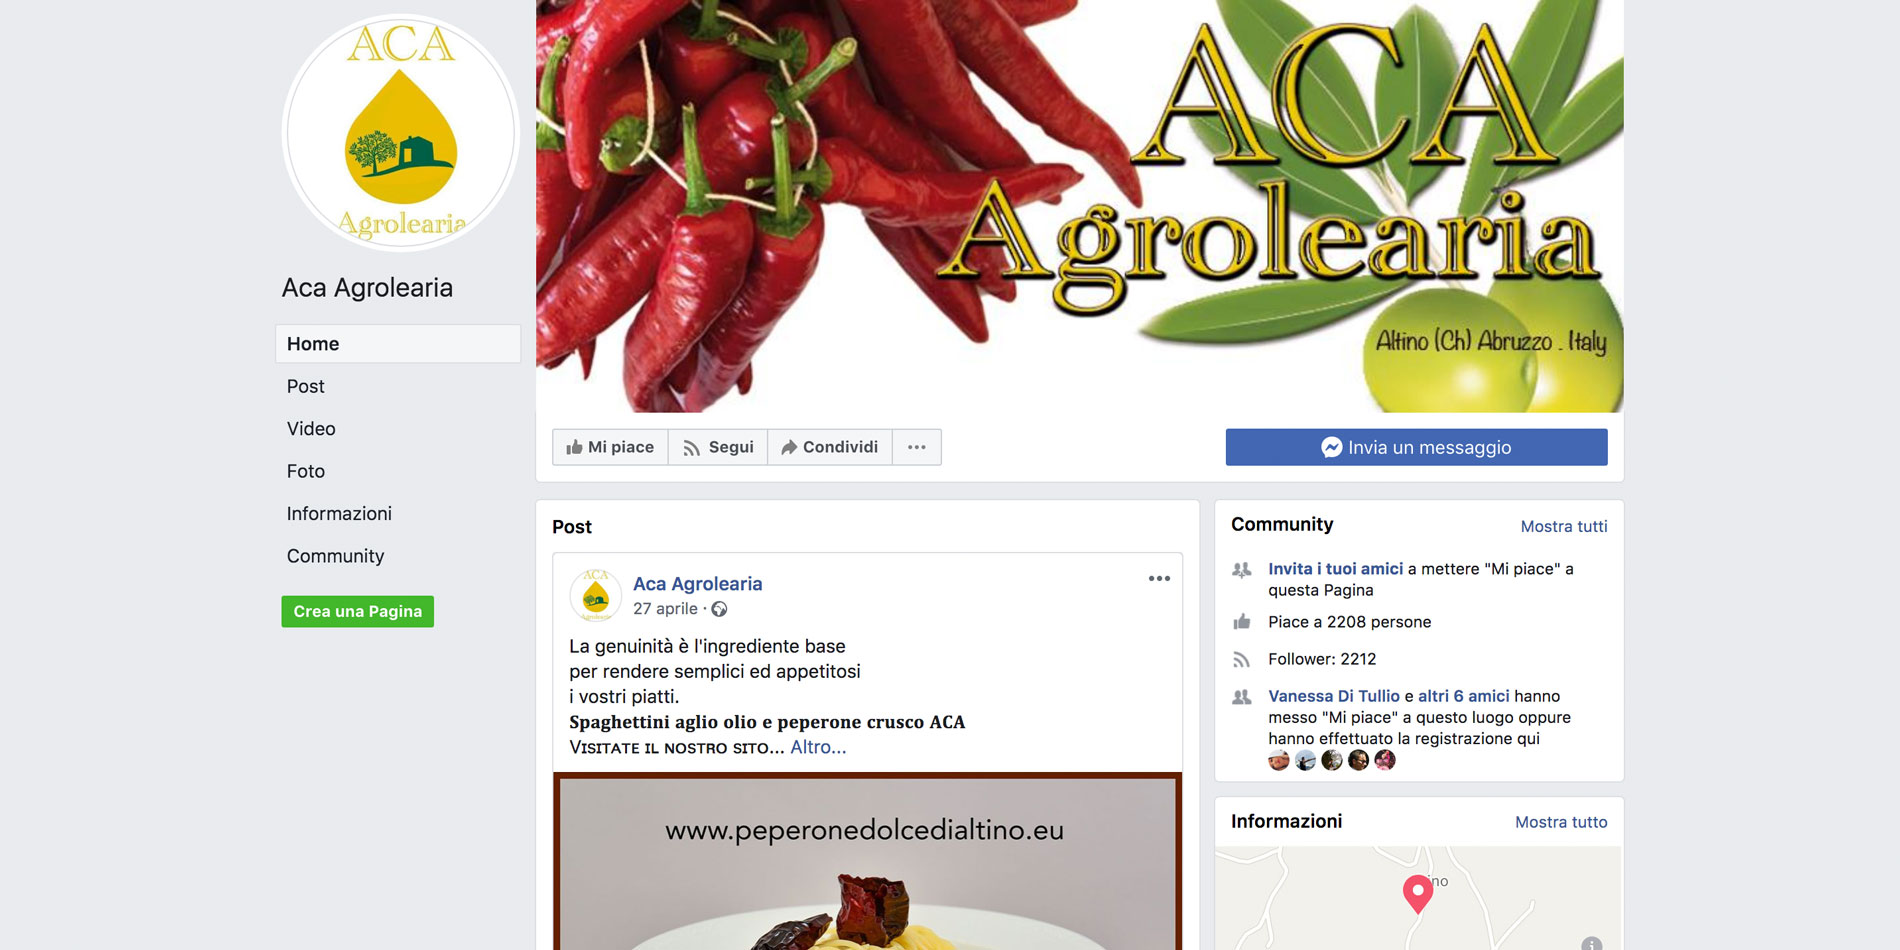Click the red map location pin
The height and width of the screenshot is (950, 1900).
(x=1417, y=893)
